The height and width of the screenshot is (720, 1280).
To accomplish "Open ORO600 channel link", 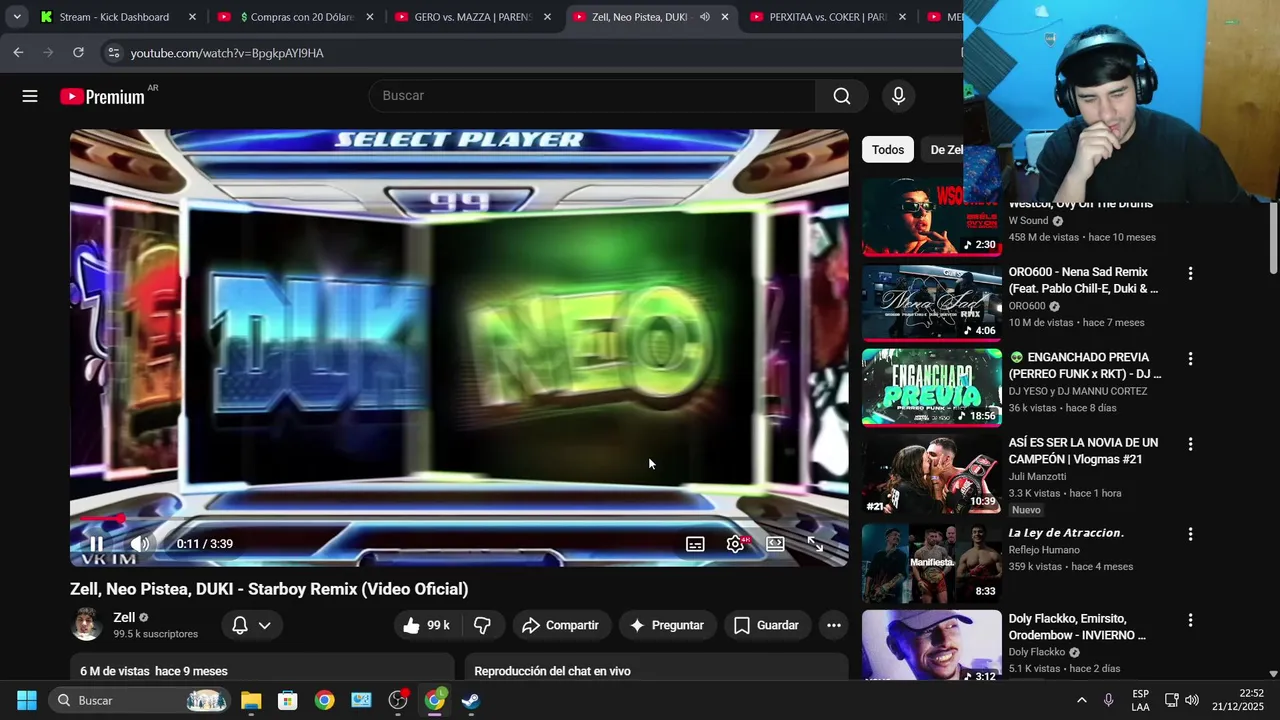I will pyautogui.click(x=1027, y=306).
